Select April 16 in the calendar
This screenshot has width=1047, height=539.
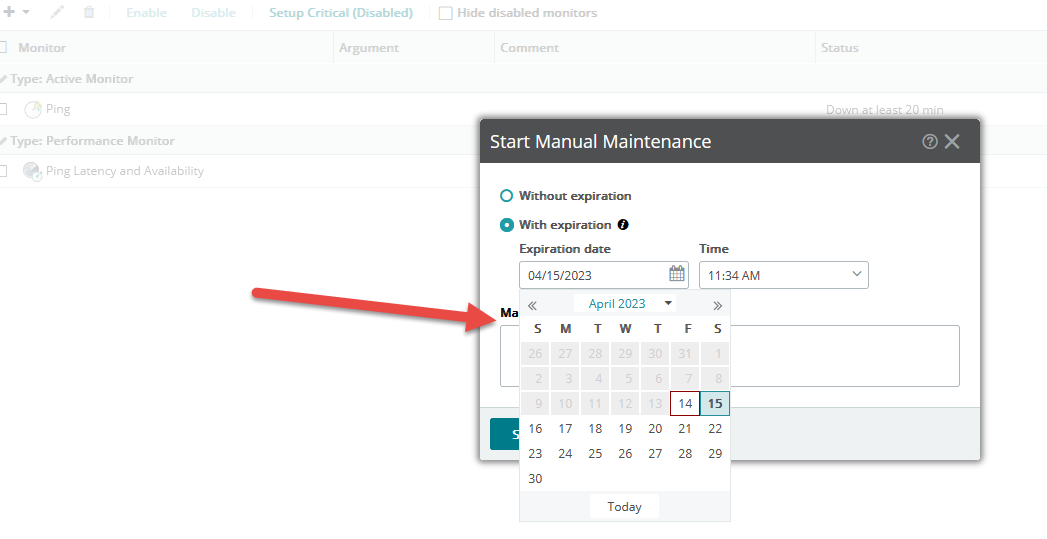536,429
